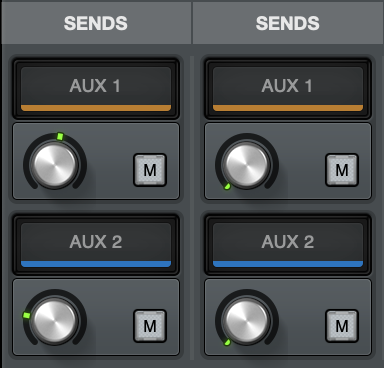
Task: Open the AUX 1 send selector in left channel
Action: pos(96,89)
